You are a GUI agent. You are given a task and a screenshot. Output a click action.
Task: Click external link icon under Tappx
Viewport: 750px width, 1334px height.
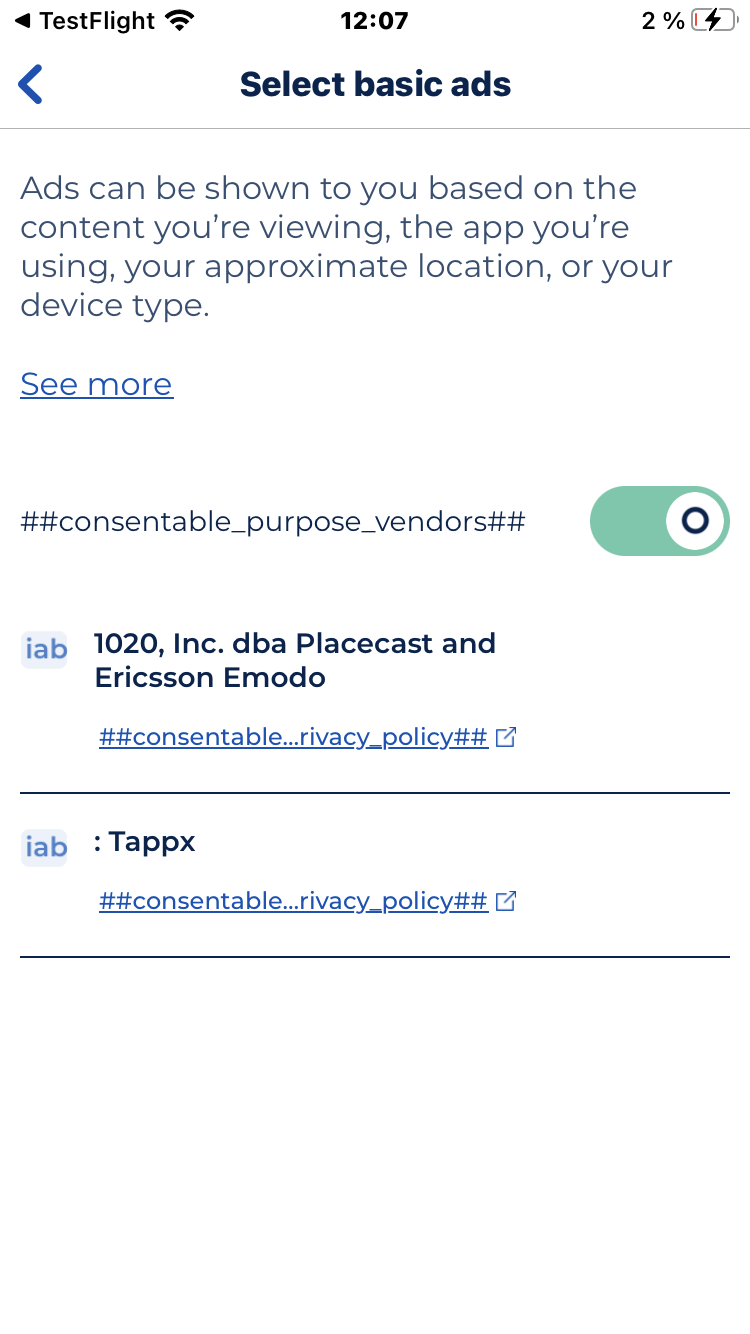pos(507,901)
